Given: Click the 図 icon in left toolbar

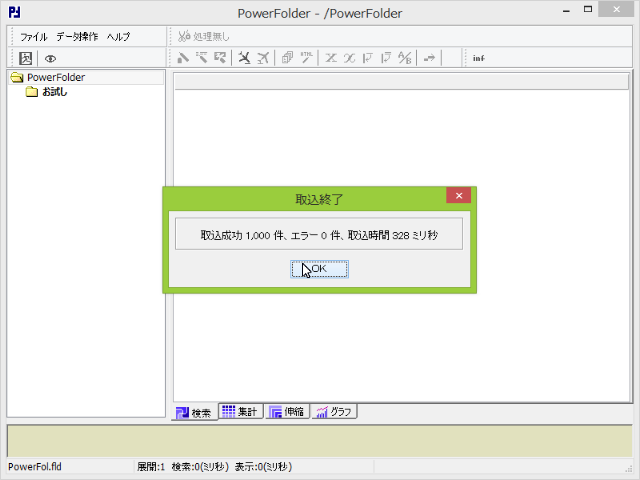Looking at the screenshot, I should 26,58.
